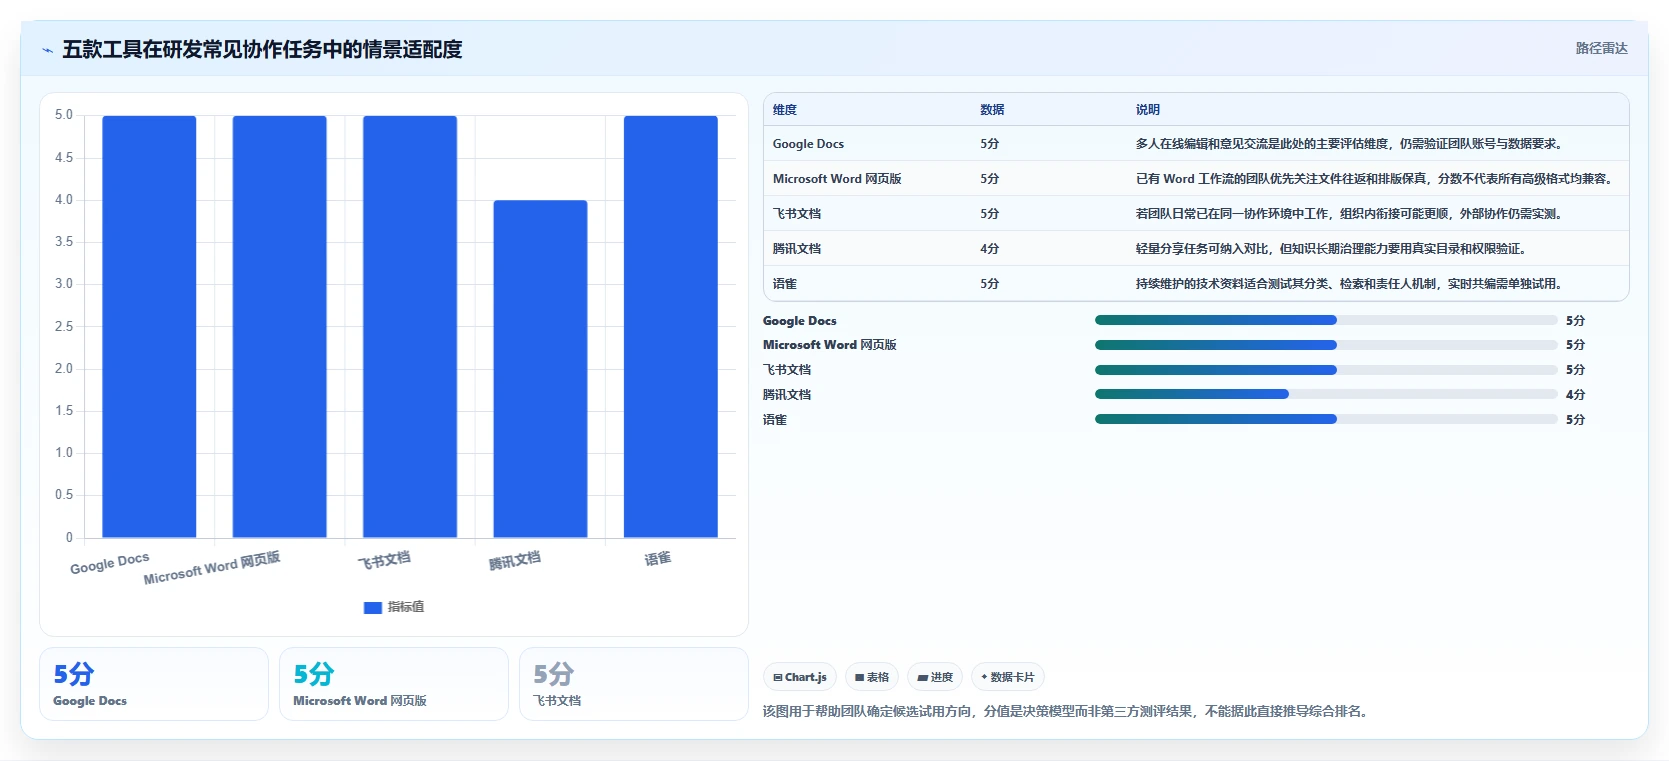1669x761 pixels.
Task: Click the 说明 table column header
Action: click(x=1148, y=110)
